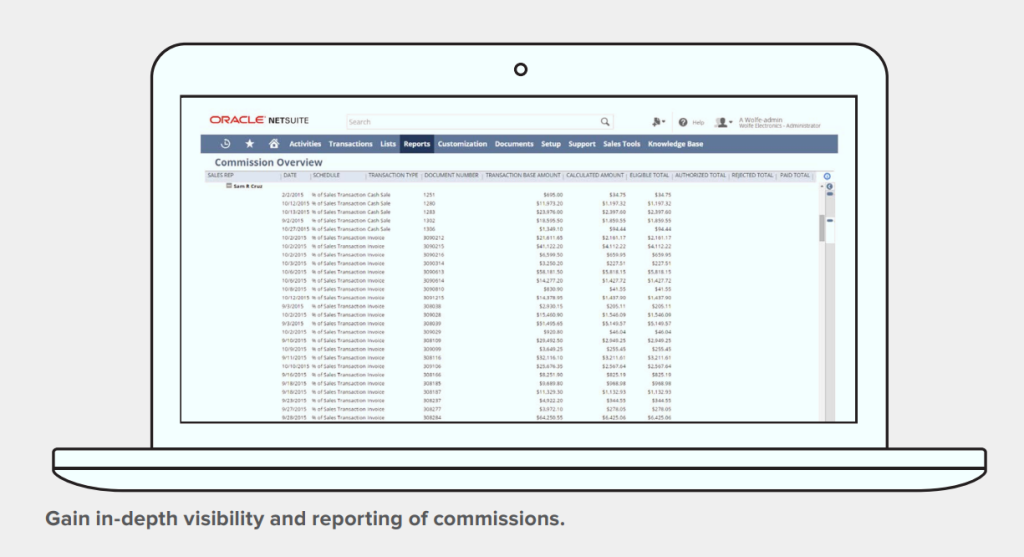Open the recent records clock icon

click(225, 144)
